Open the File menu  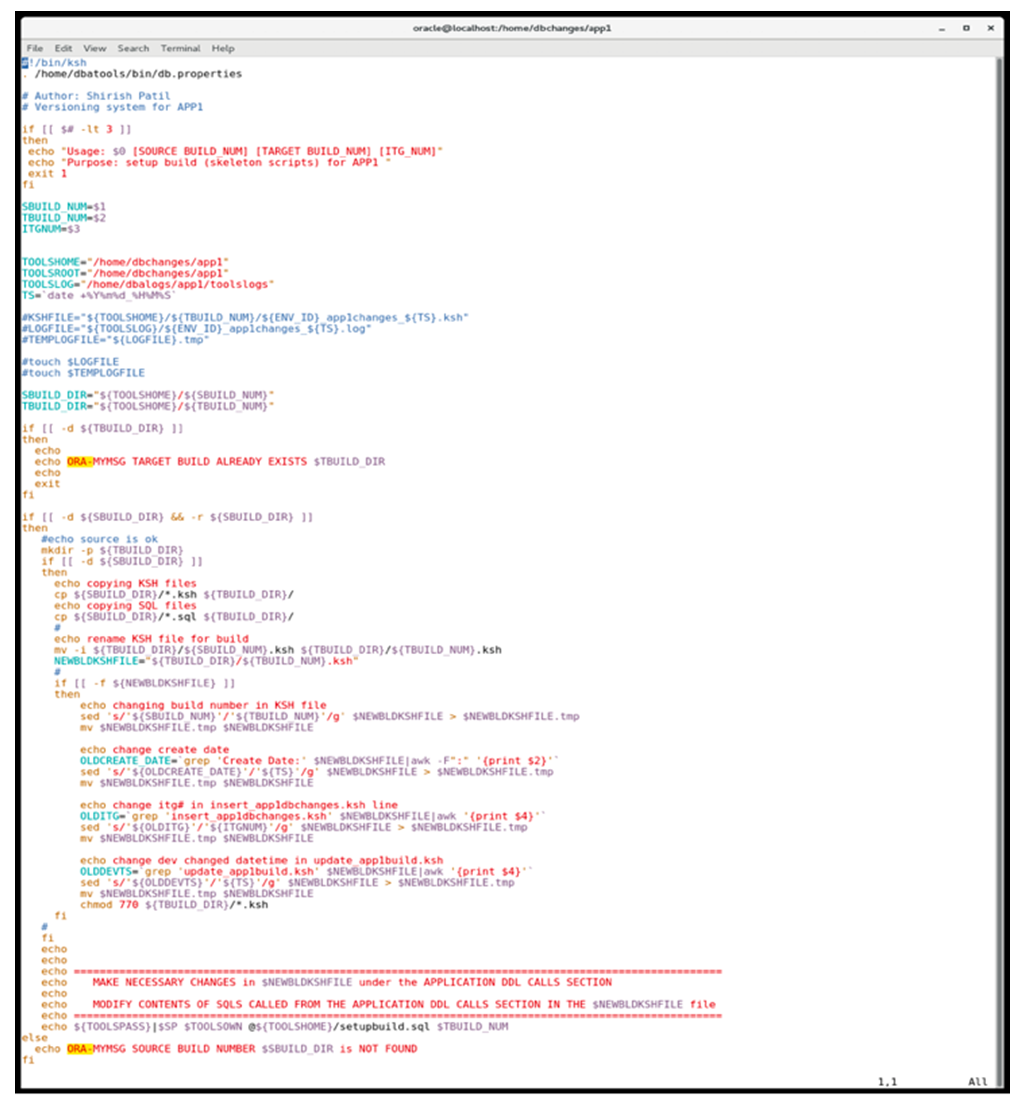pos(34,48)
